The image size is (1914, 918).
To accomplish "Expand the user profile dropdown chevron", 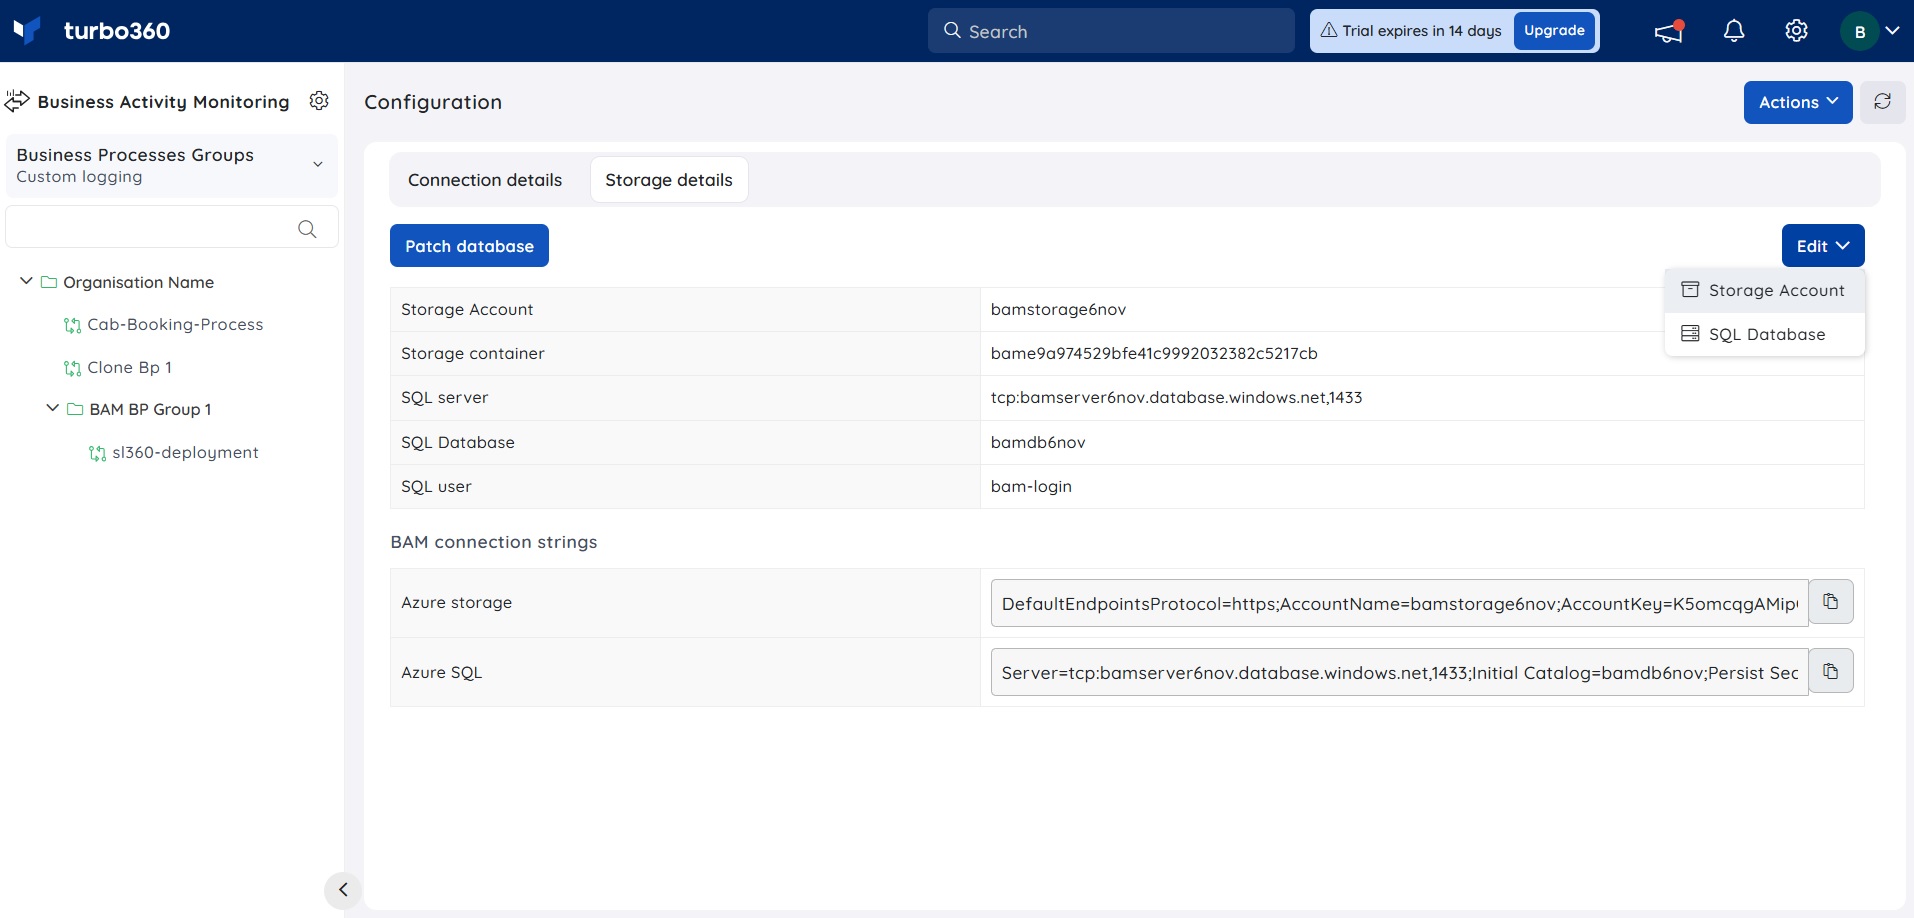I will click(1893, 31).
